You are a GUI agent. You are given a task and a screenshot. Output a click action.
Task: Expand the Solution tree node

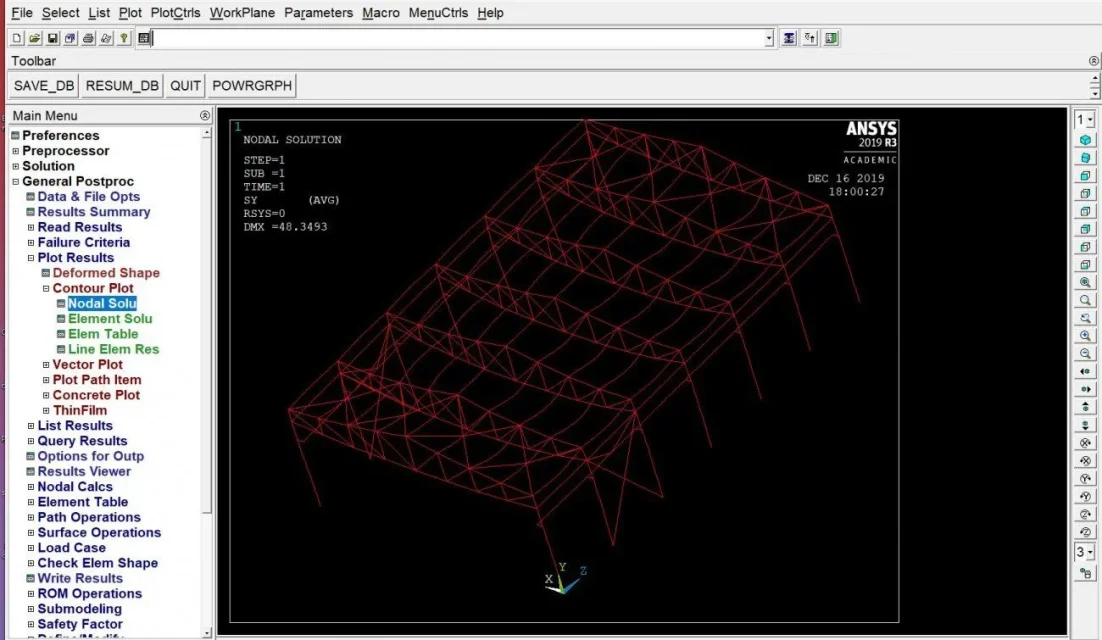coord(15,166)
